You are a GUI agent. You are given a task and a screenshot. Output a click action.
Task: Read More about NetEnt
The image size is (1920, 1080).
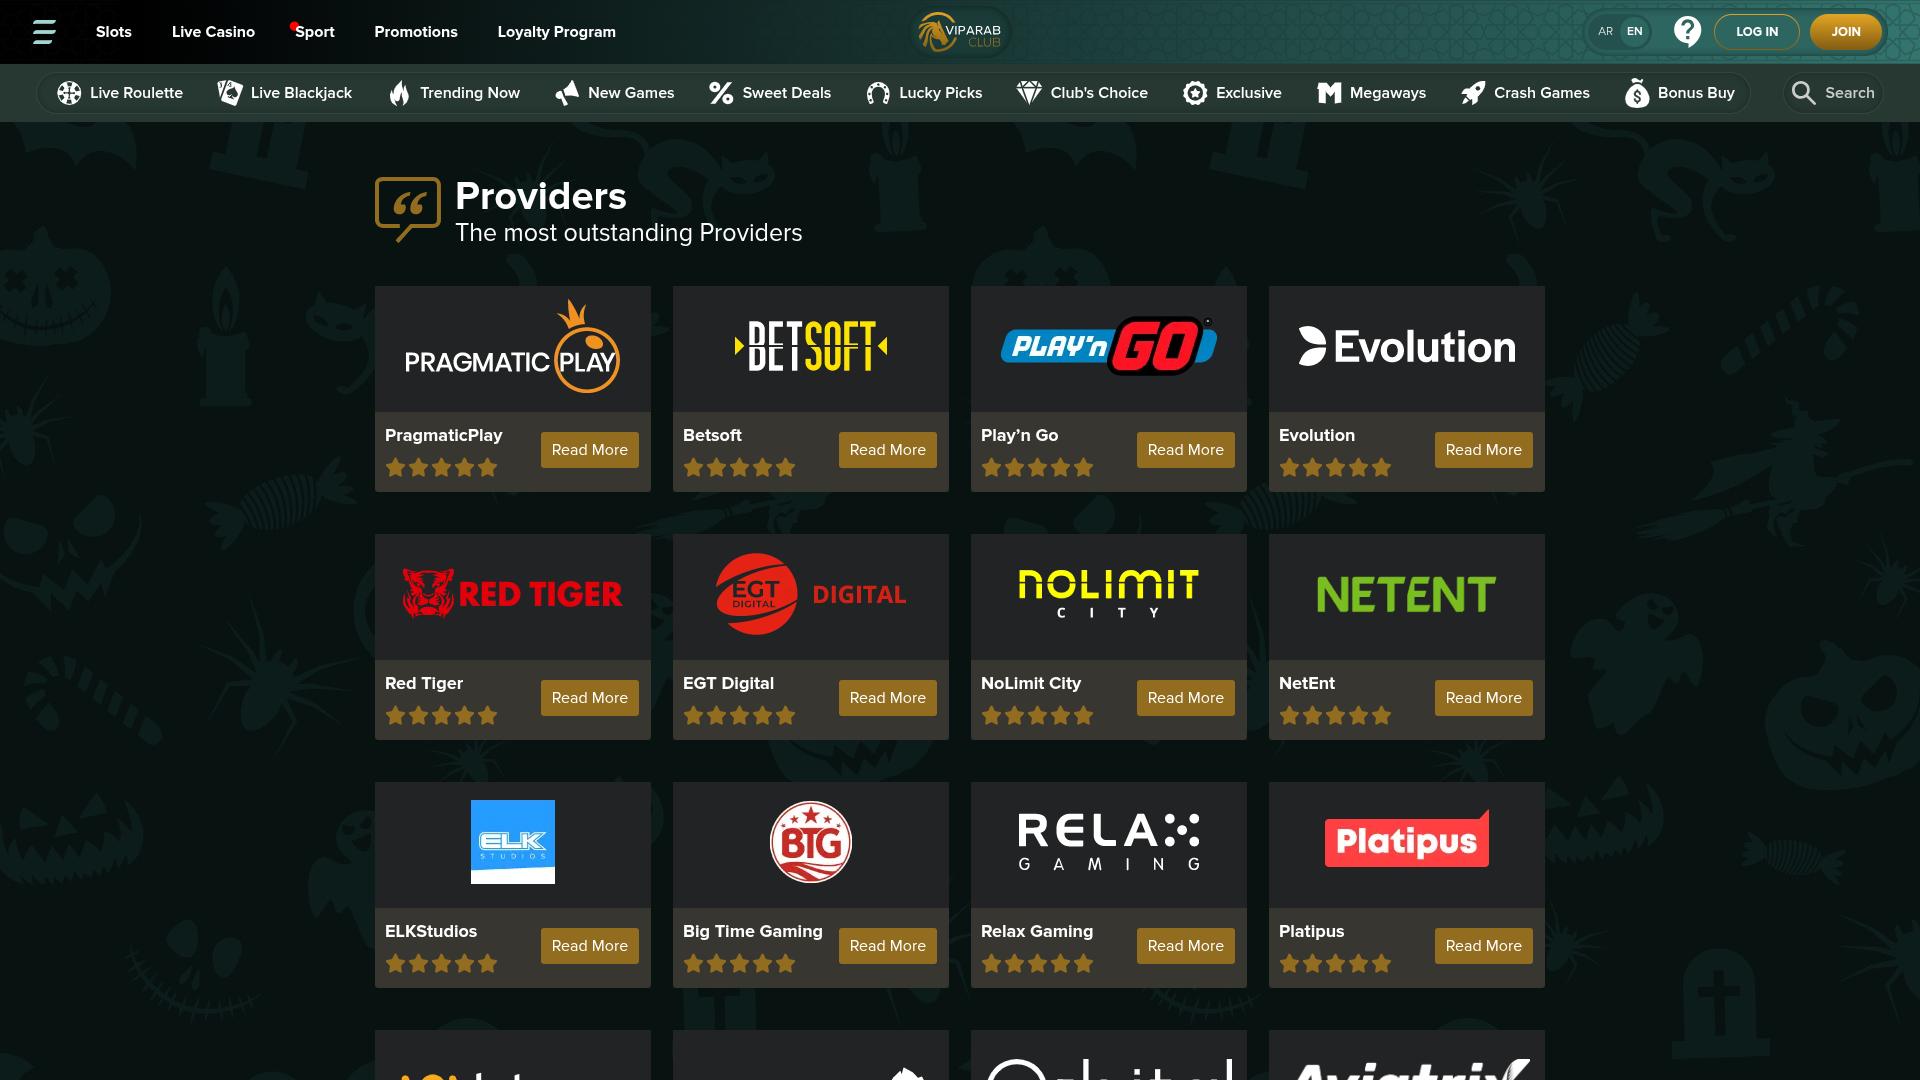[x=1484, y=698]
